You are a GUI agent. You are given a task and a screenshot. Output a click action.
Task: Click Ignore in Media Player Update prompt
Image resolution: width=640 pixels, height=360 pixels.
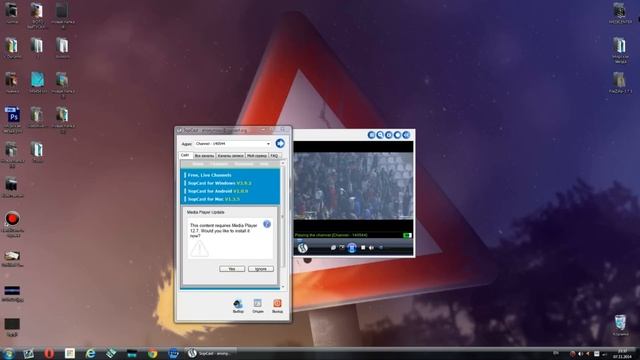click(x=261, y=269)
